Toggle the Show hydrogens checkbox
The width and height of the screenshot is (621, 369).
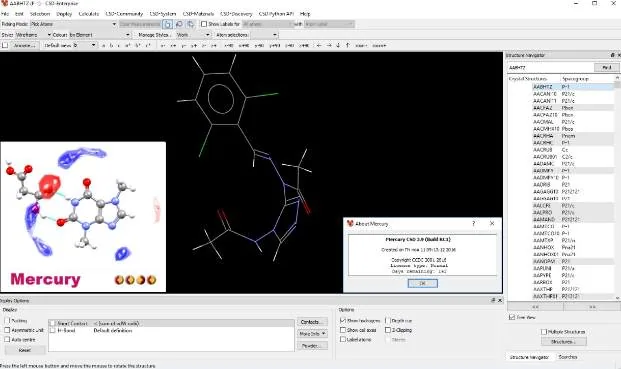[343, 320]
